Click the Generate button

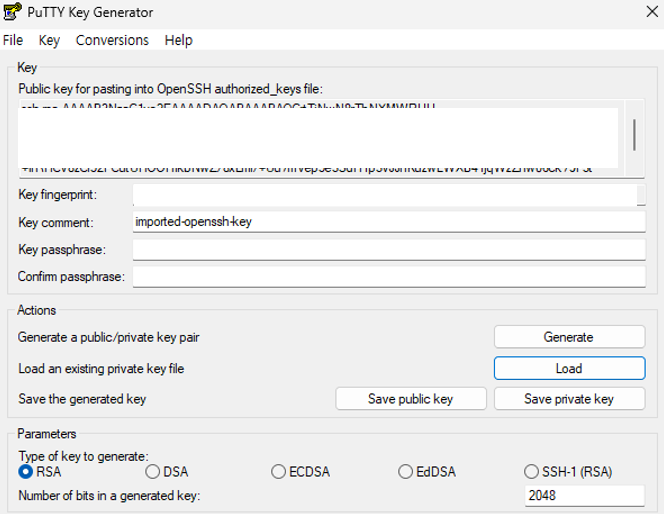click(x=570, y=337)
